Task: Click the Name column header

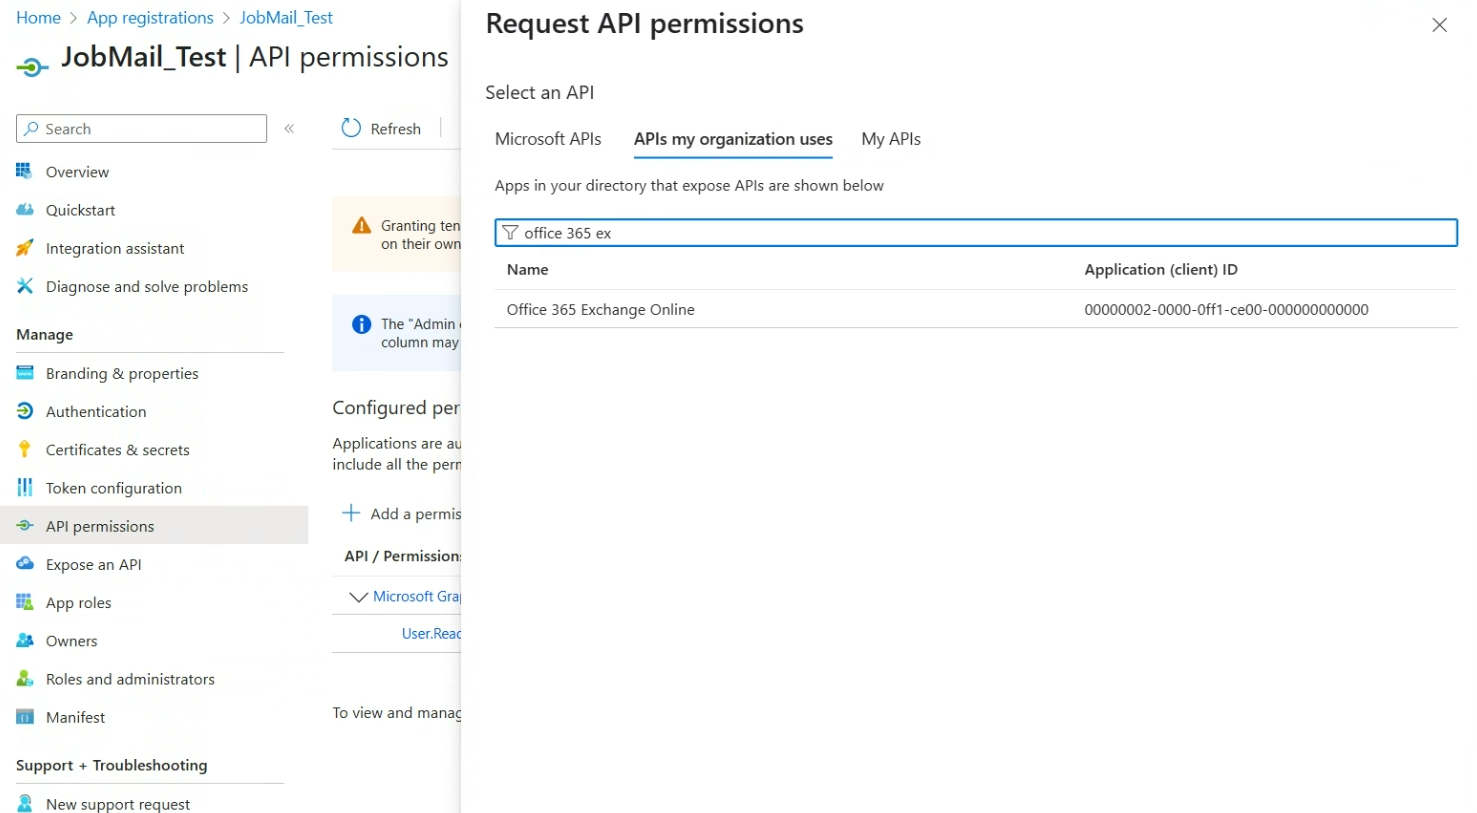Action: [527, 270]
